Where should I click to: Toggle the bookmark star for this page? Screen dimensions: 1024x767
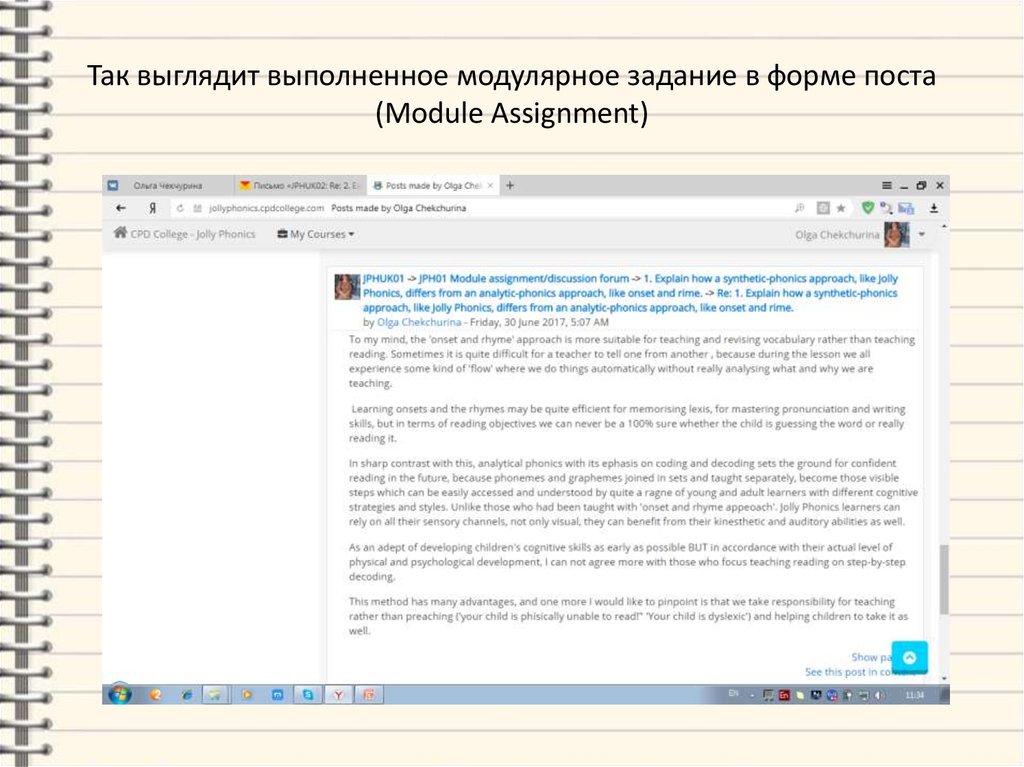pos(841,208)
